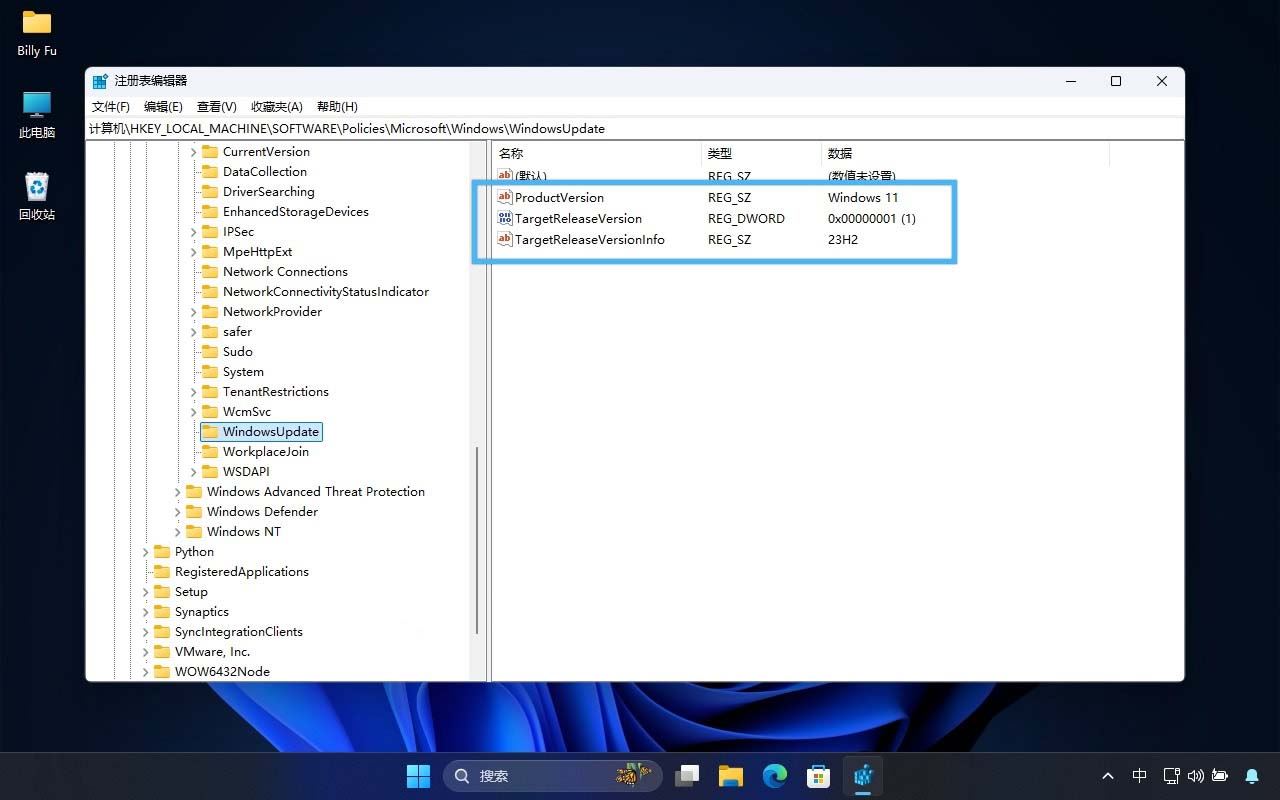Select the ProductVersion value name
The width and height of the screenshot is (1280, 800).
click(559, 197)
